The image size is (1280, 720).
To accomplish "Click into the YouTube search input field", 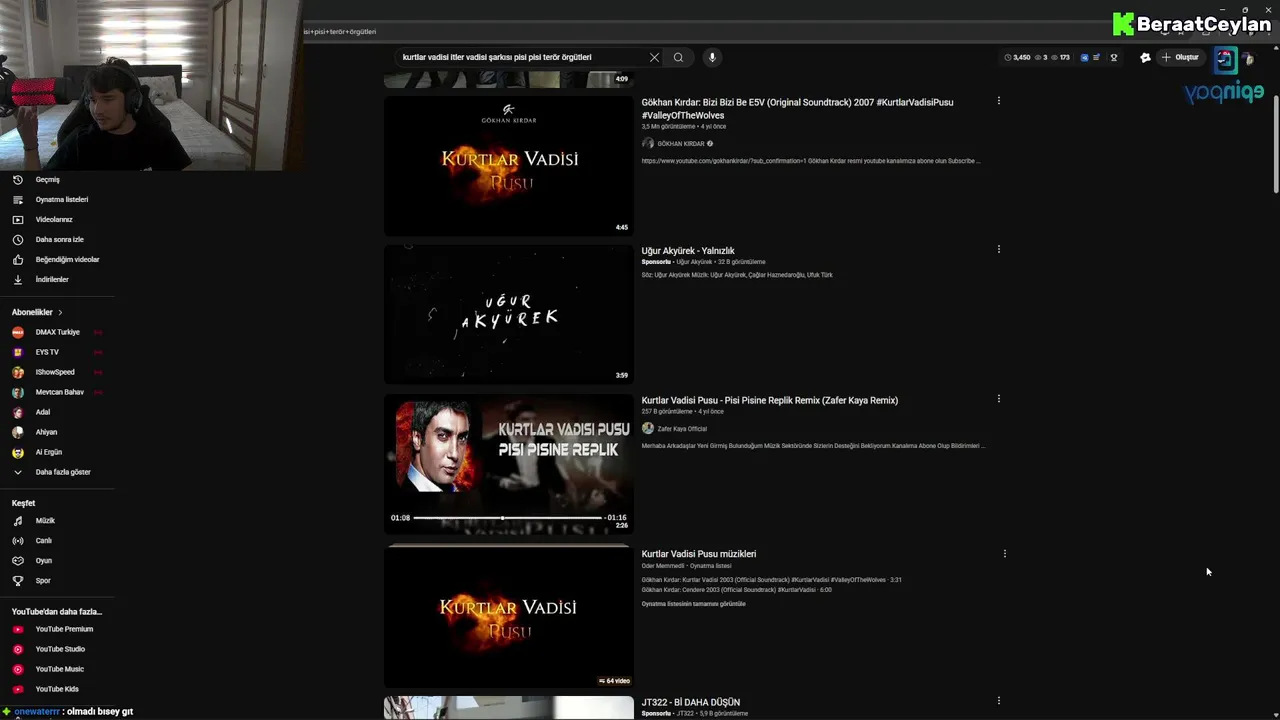I will [x=520, y=57].
